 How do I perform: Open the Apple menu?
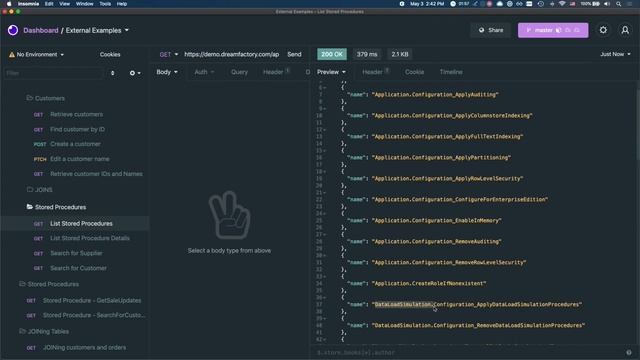coord(9,4)
